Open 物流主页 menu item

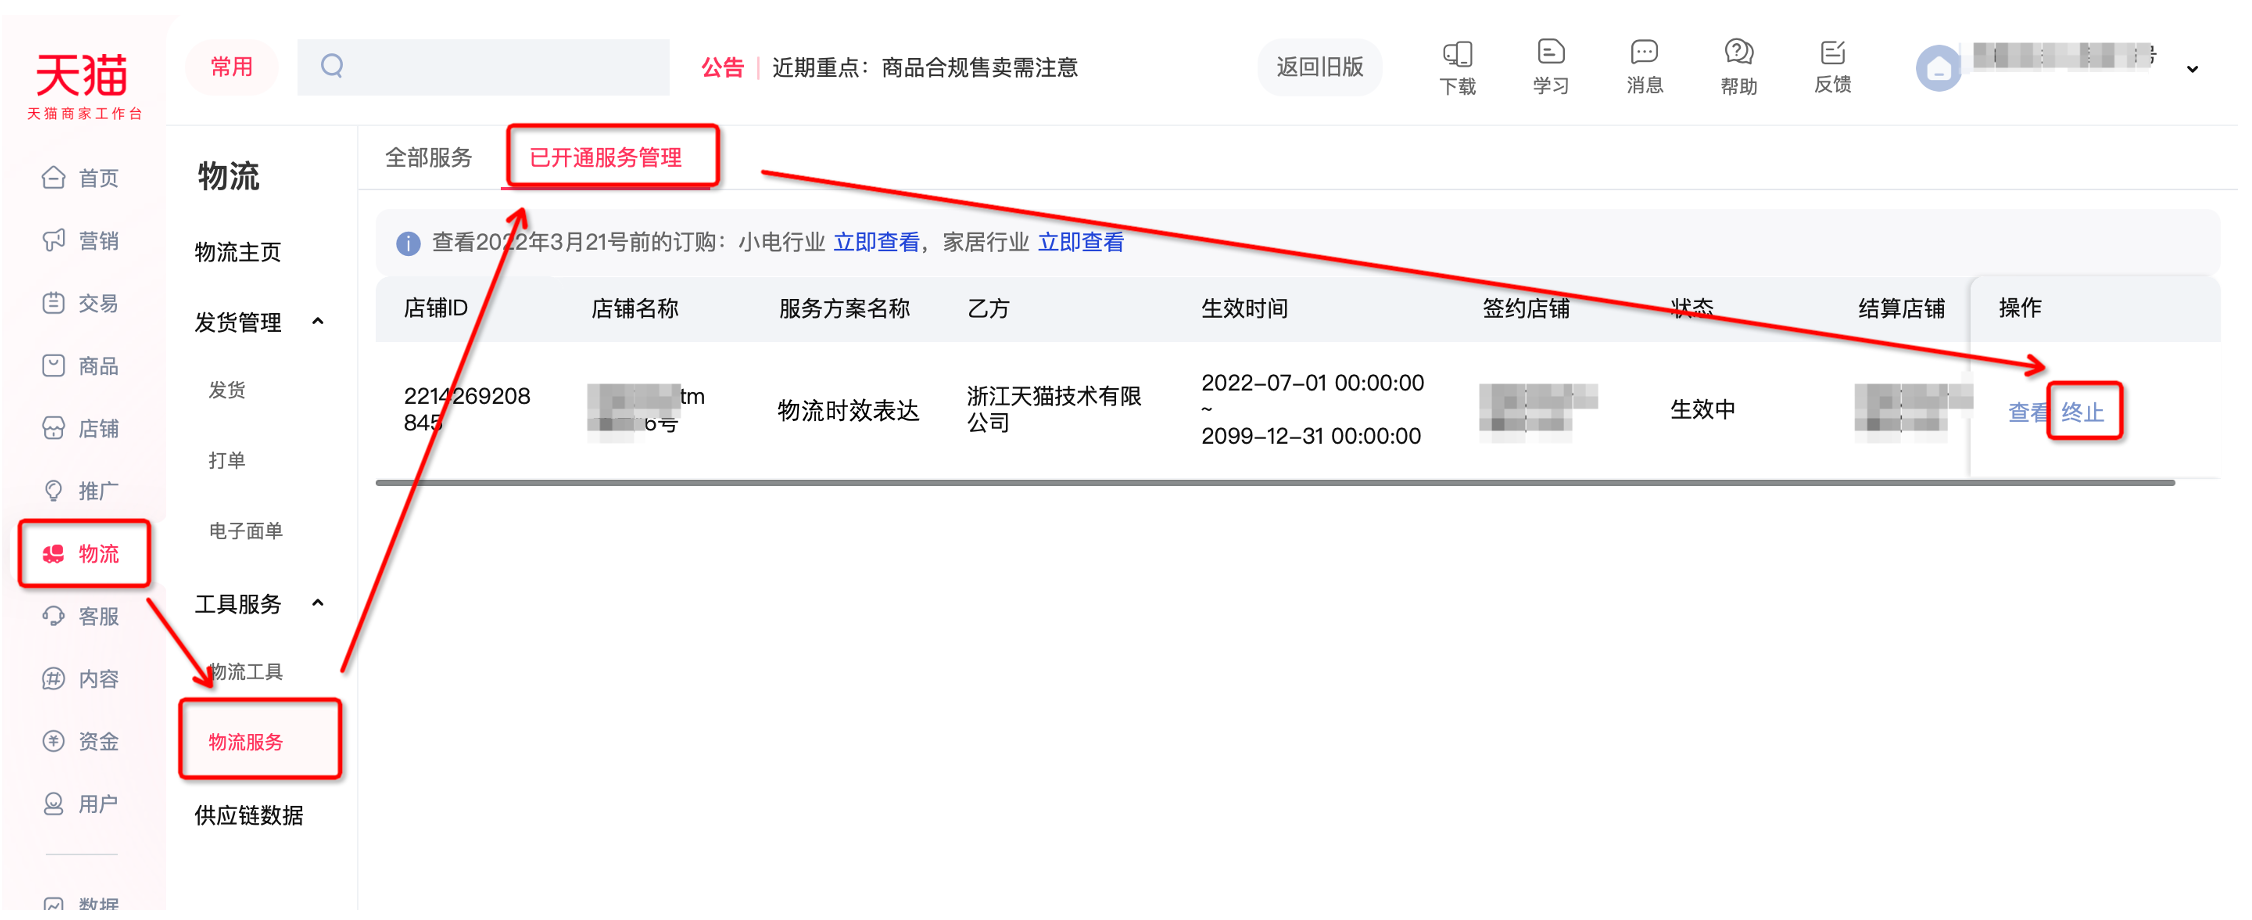[x=238, y=252]
